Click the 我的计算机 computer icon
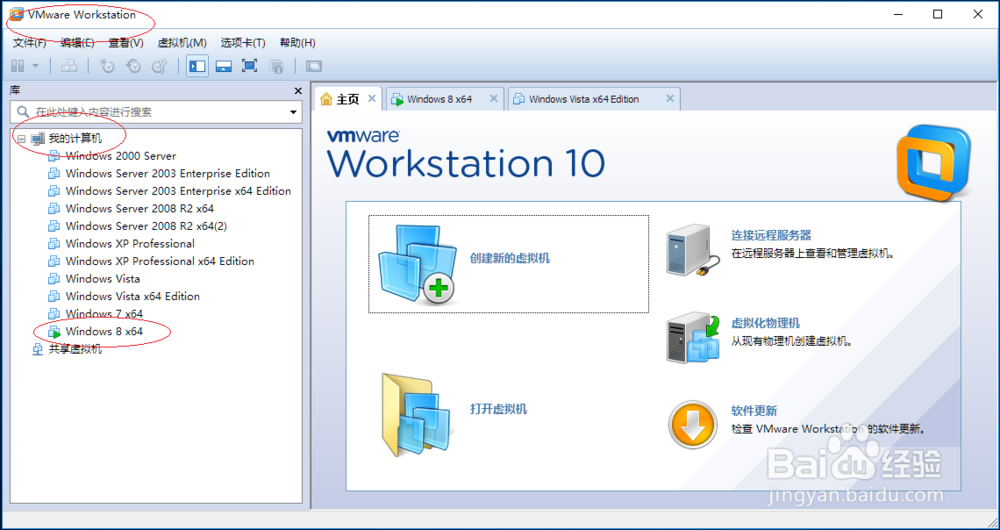The height and width of the screenshot is (530, 1000). point(38,138)
